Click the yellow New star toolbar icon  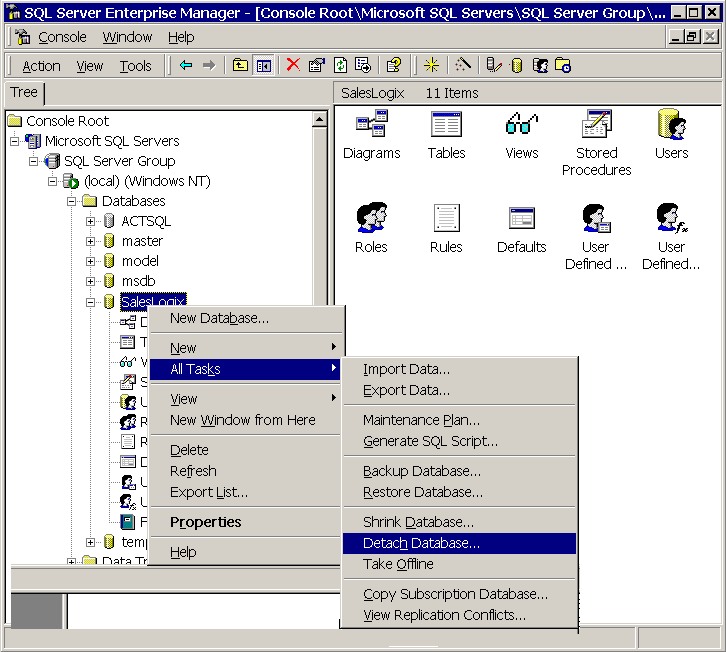(x=431, y=65)
